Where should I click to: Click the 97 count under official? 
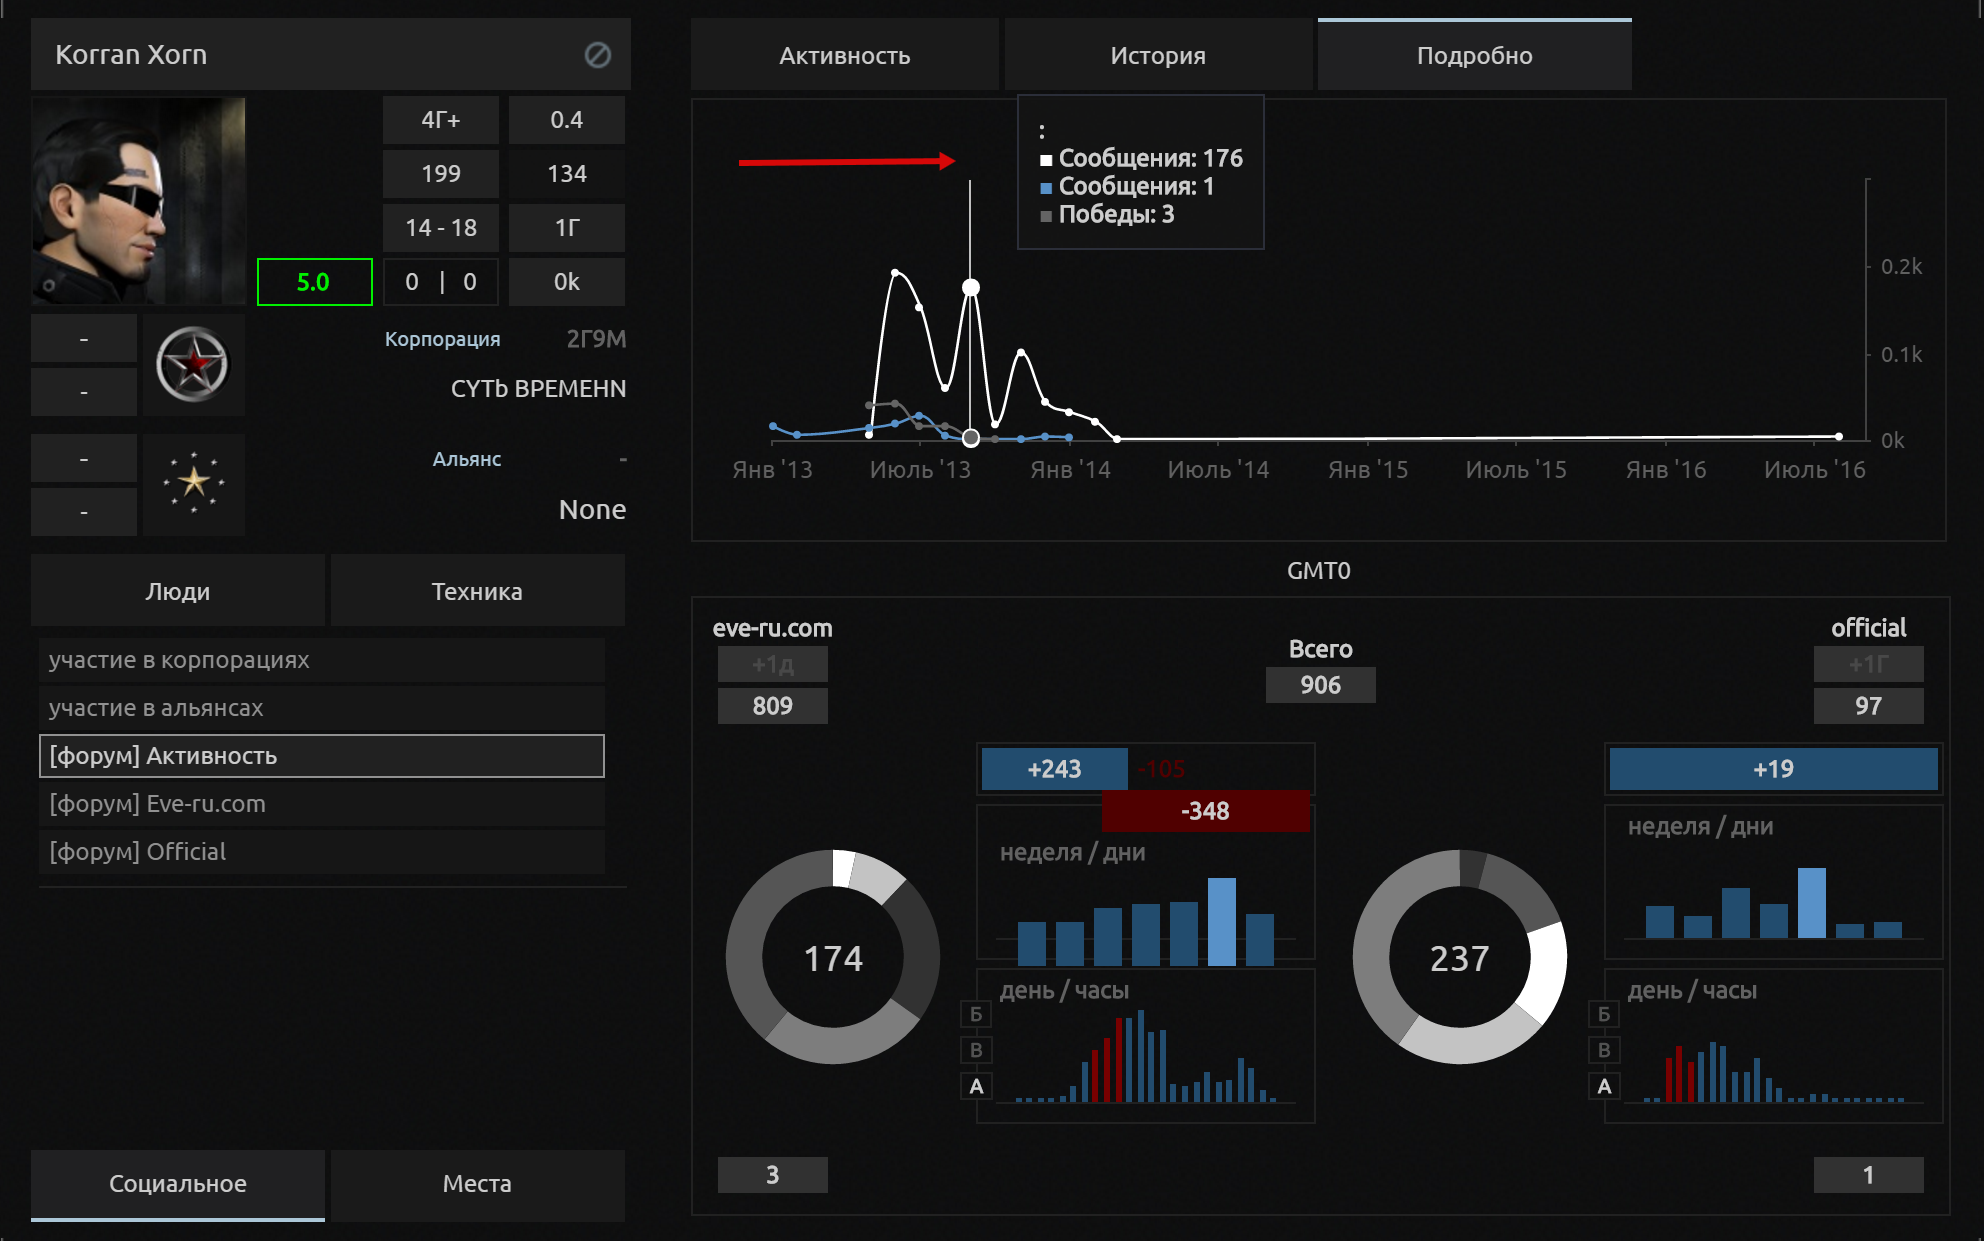coord(1868,706)
